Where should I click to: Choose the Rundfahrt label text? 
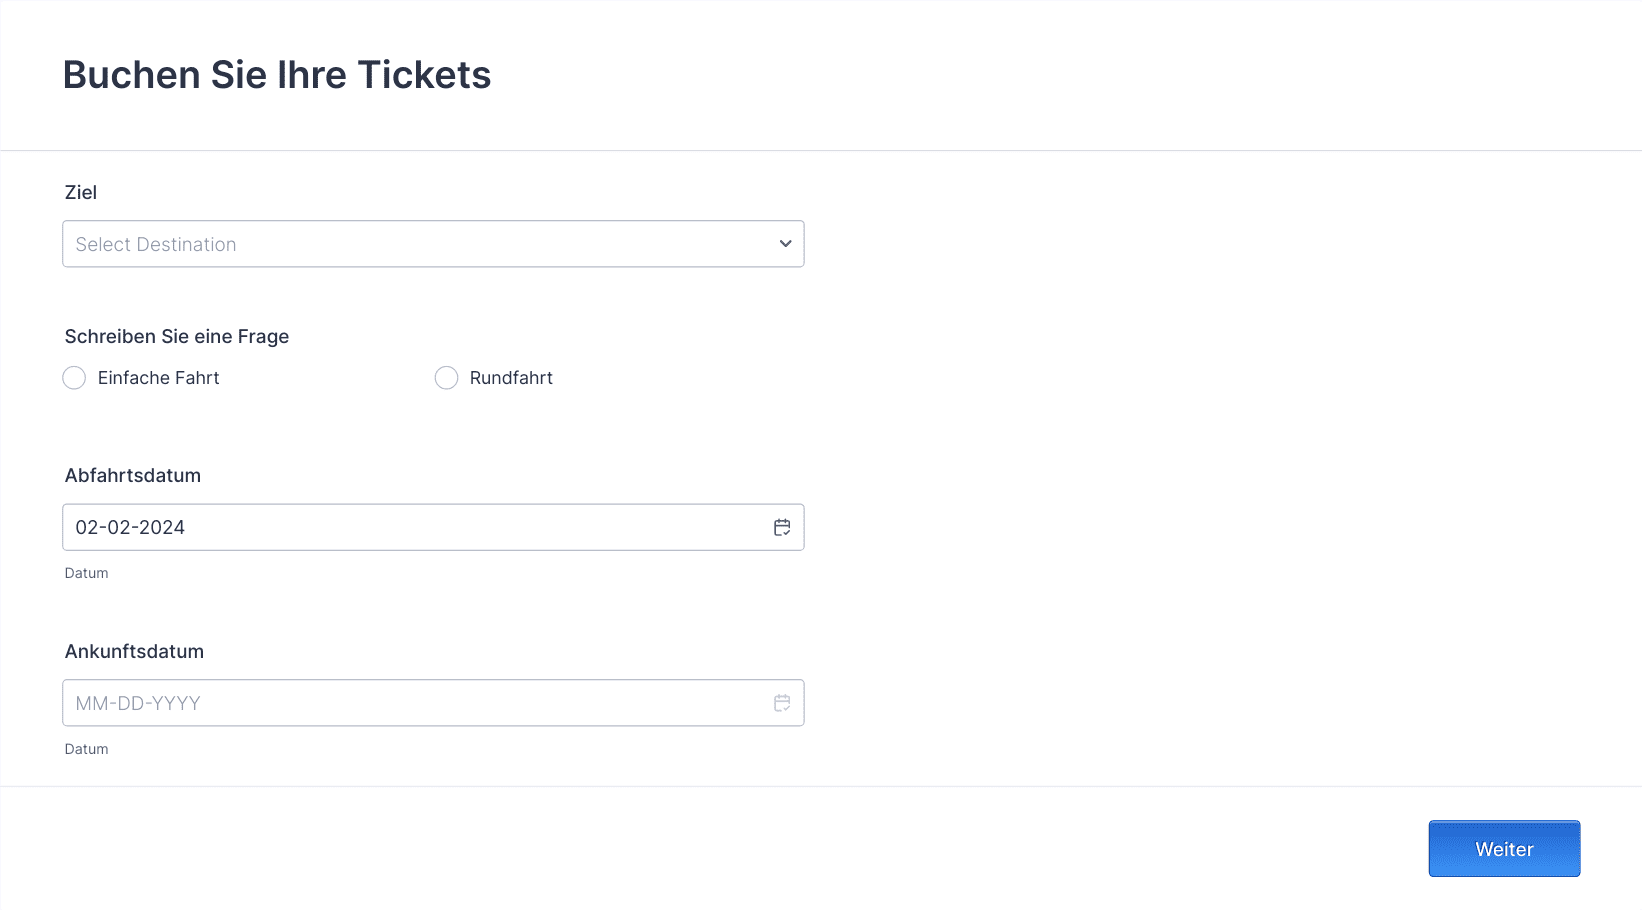[x=511, y=378]
